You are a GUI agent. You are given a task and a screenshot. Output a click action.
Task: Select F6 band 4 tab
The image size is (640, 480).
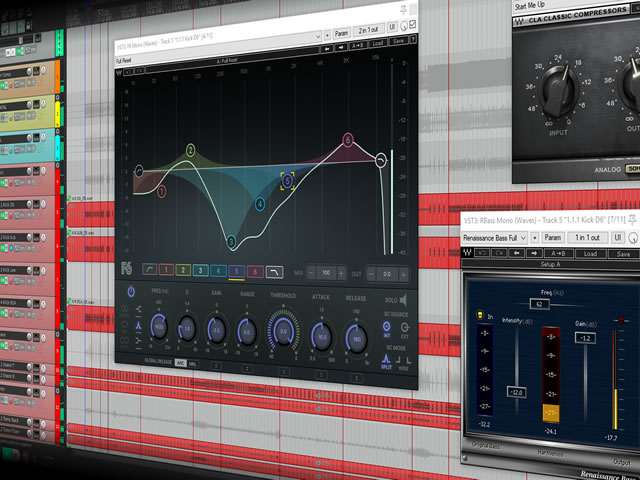(x=218, y=271)
